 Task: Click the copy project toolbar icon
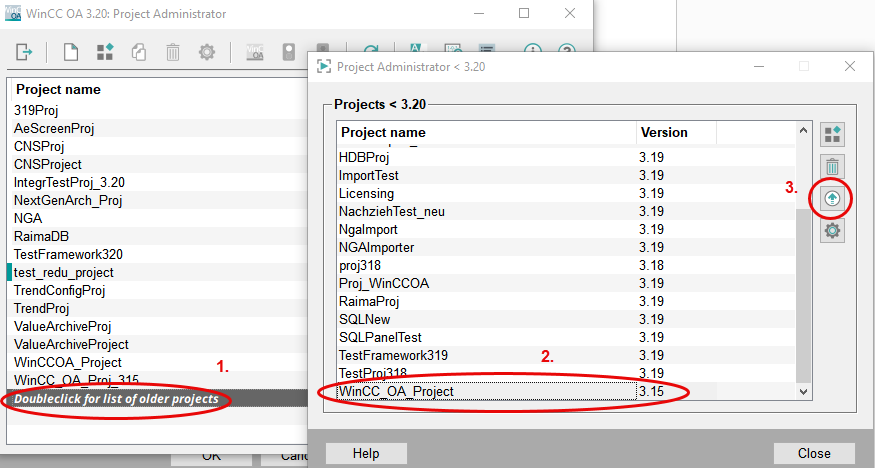(139, 52)
